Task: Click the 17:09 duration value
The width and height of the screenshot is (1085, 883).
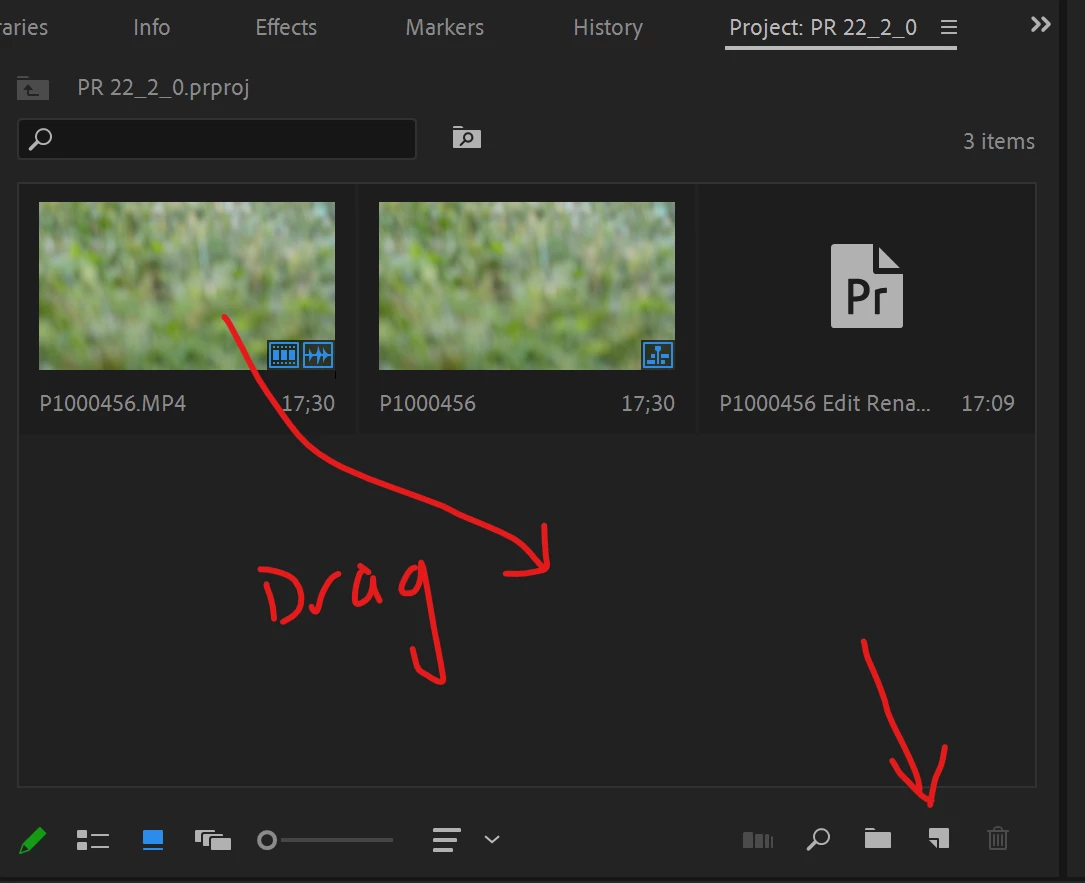Action: [988, 403]
